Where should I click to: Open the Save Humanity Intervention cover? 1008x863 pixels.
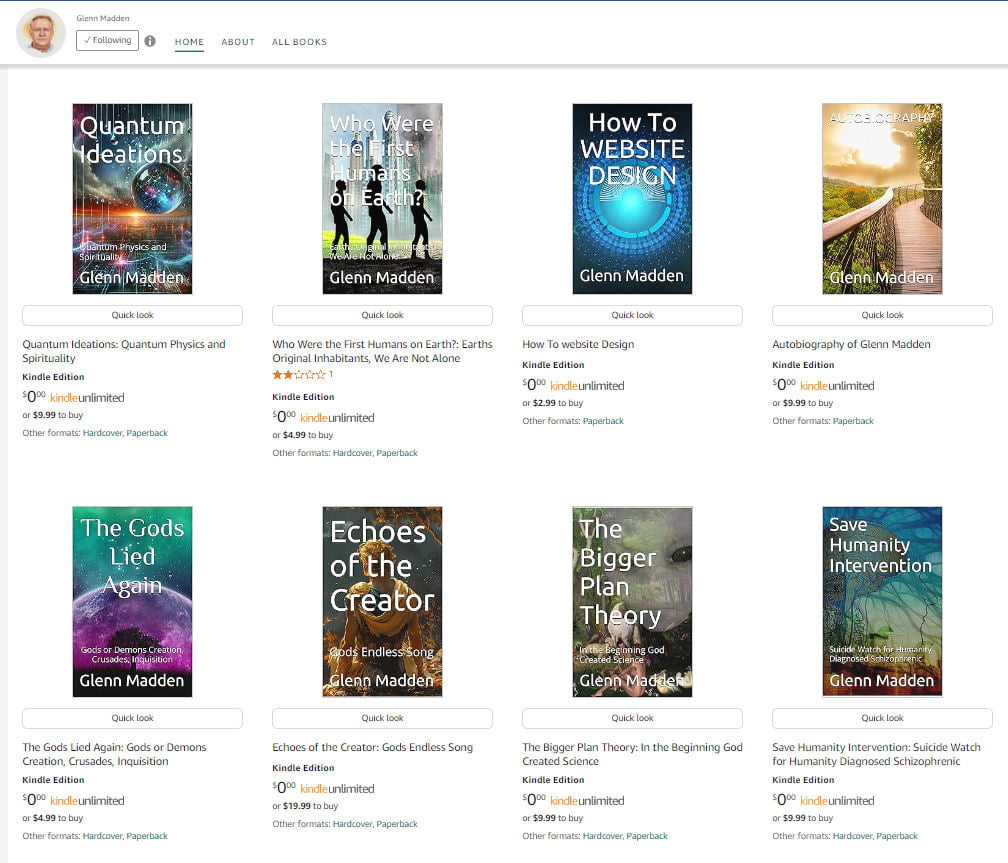coord(881,601)
